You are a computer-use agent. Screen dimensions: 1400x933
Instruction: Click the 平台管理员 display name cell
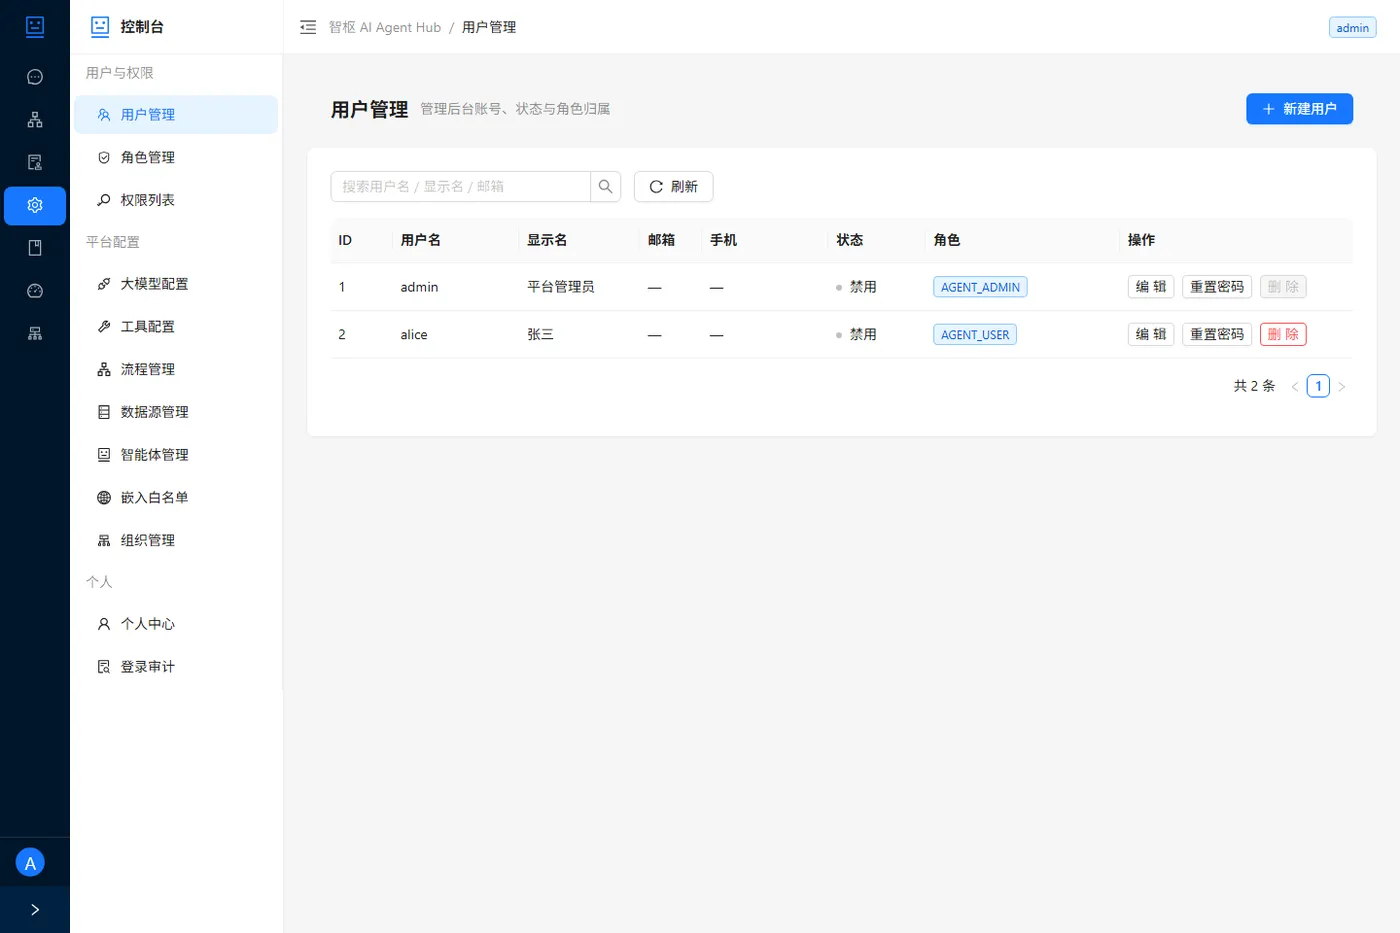coord(561,287)
